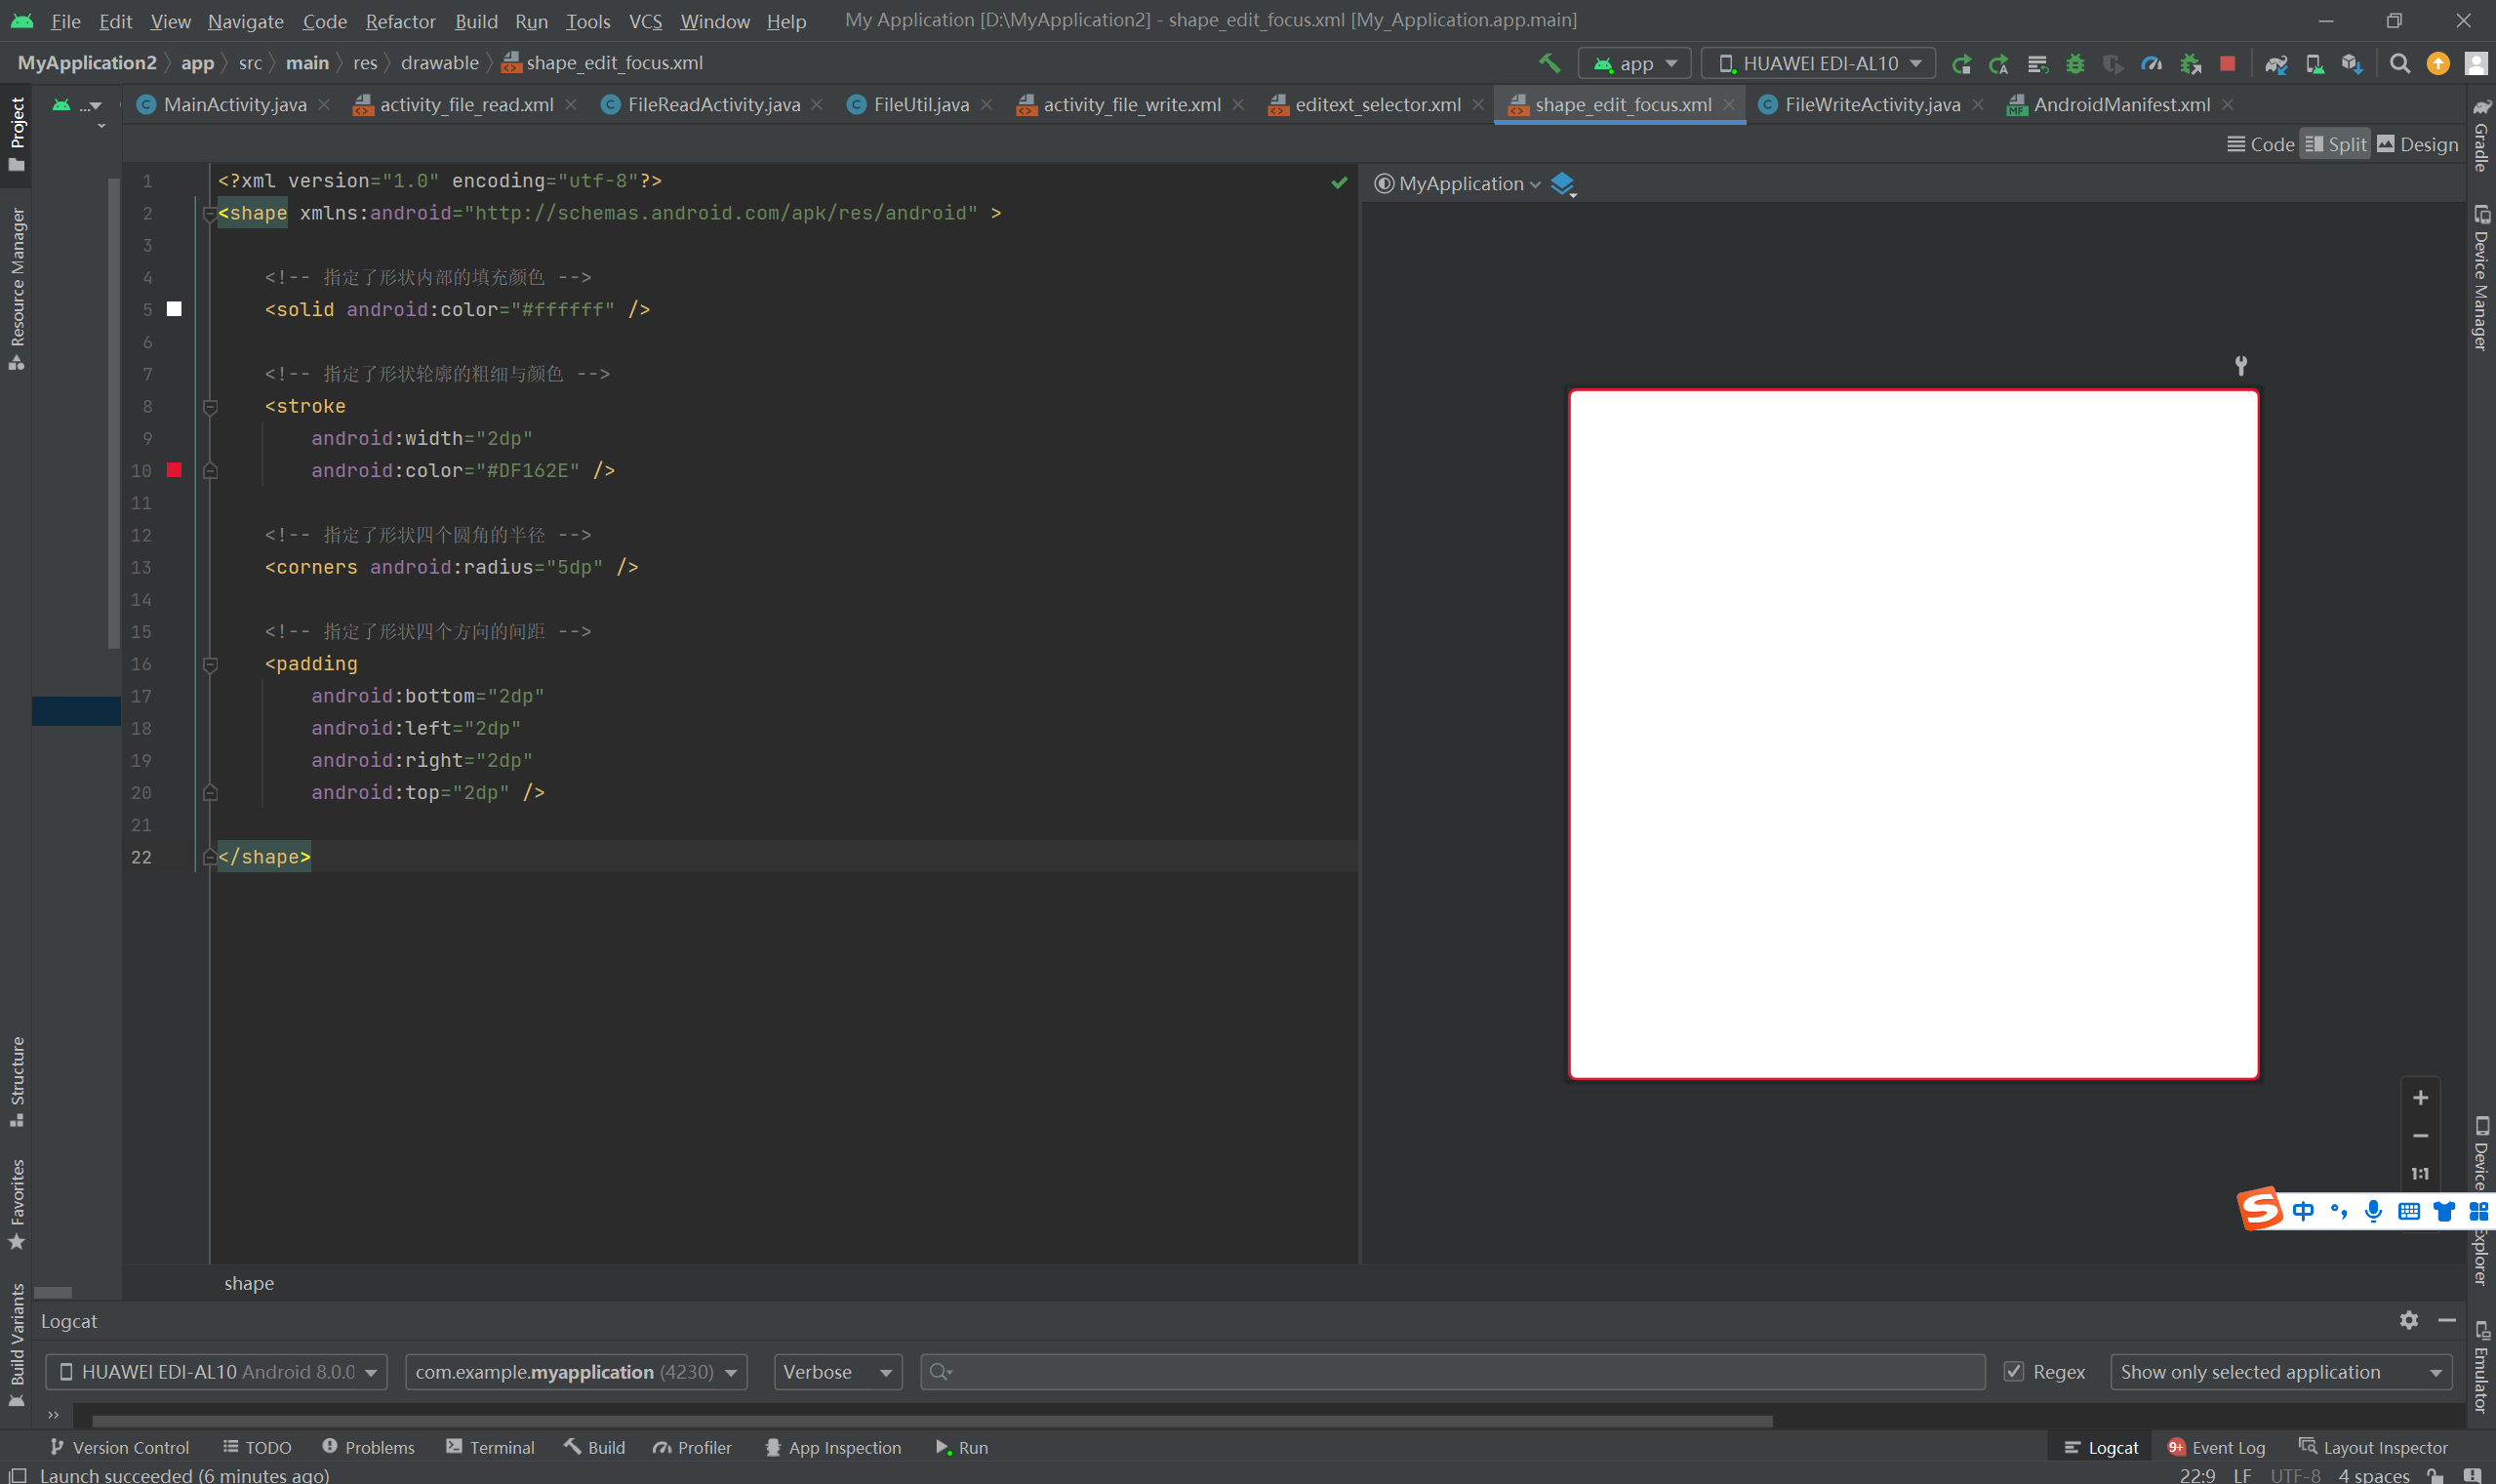This screenshot has height=1484, width=2496.
Task: Open the Refactor menu
Action: 400,21
